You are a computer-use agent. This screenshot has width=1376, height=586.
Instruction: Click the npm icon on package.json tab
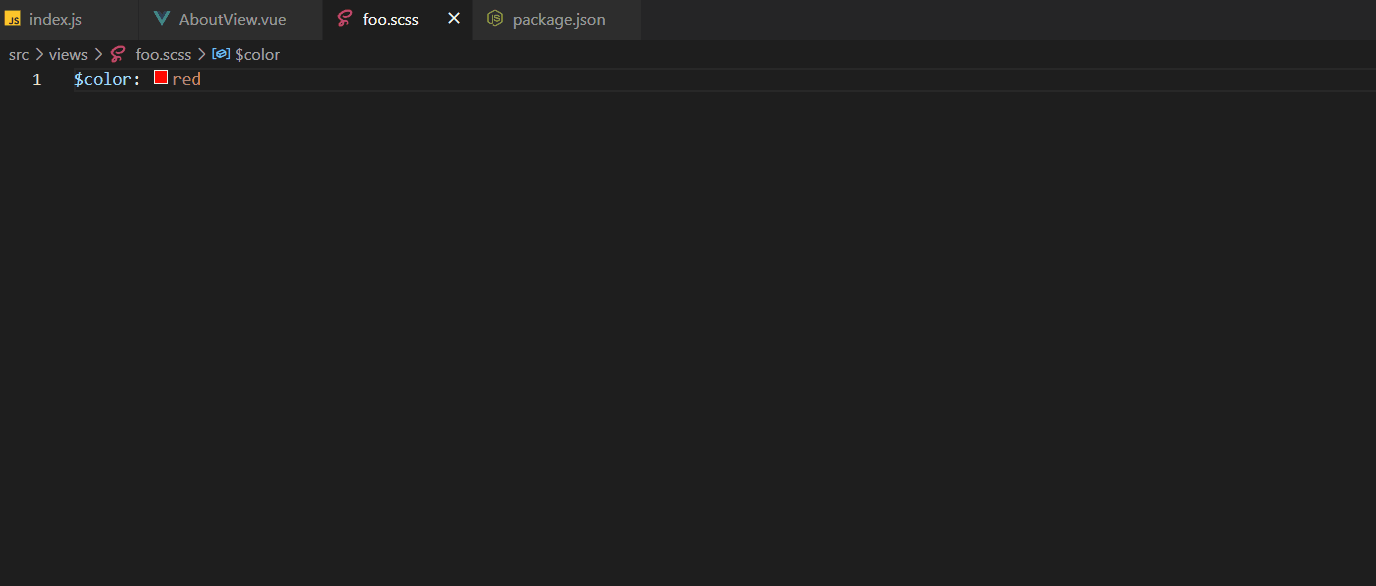pyautogui.click(x=495, y=18)
